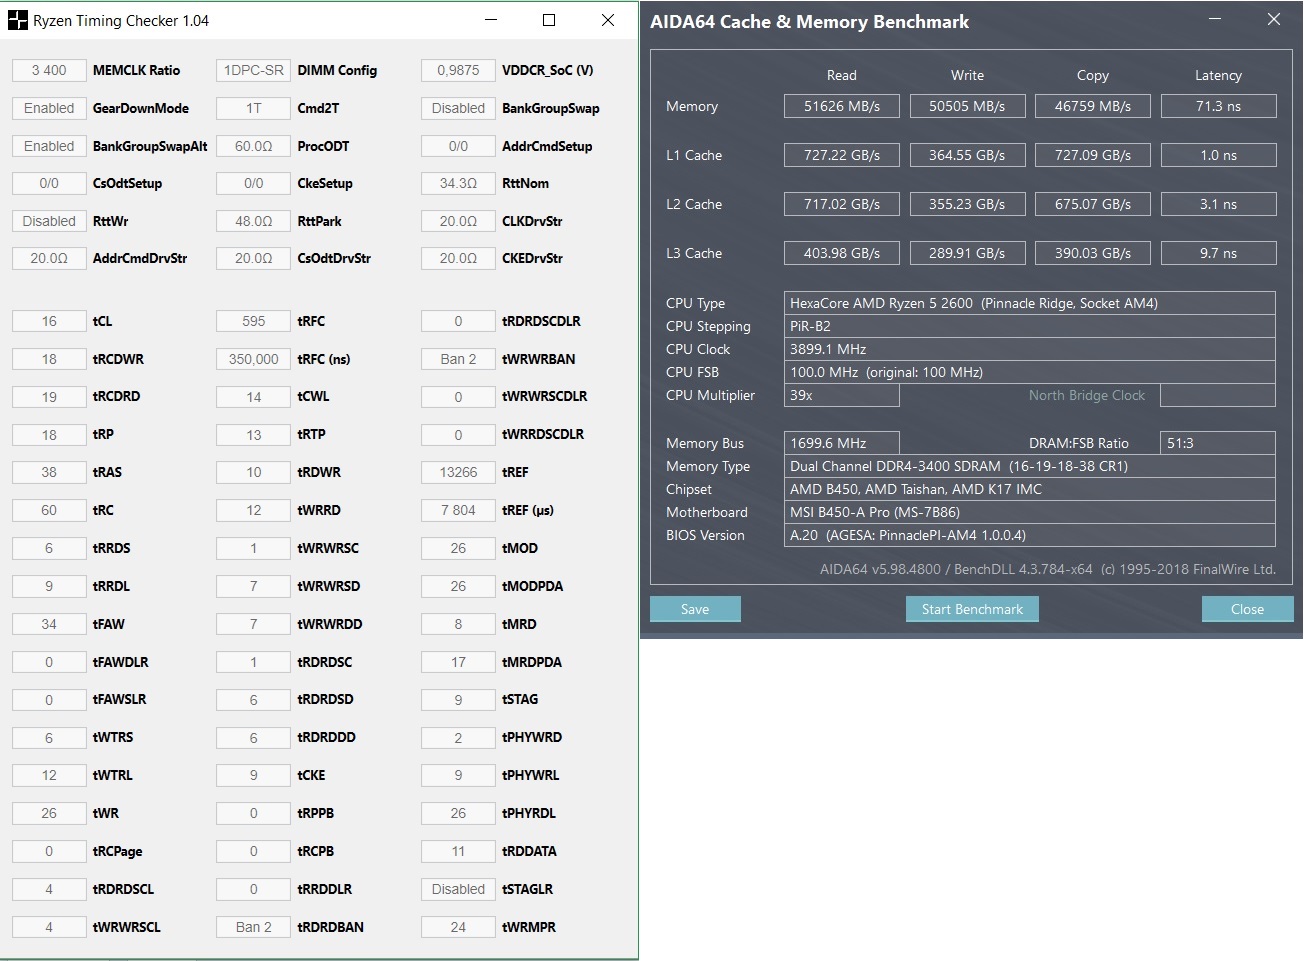Image resolution: width=1305 pixels, height=961 pixels.
Task: Click the Cmd2T value 1T
Action: [253, 108]
